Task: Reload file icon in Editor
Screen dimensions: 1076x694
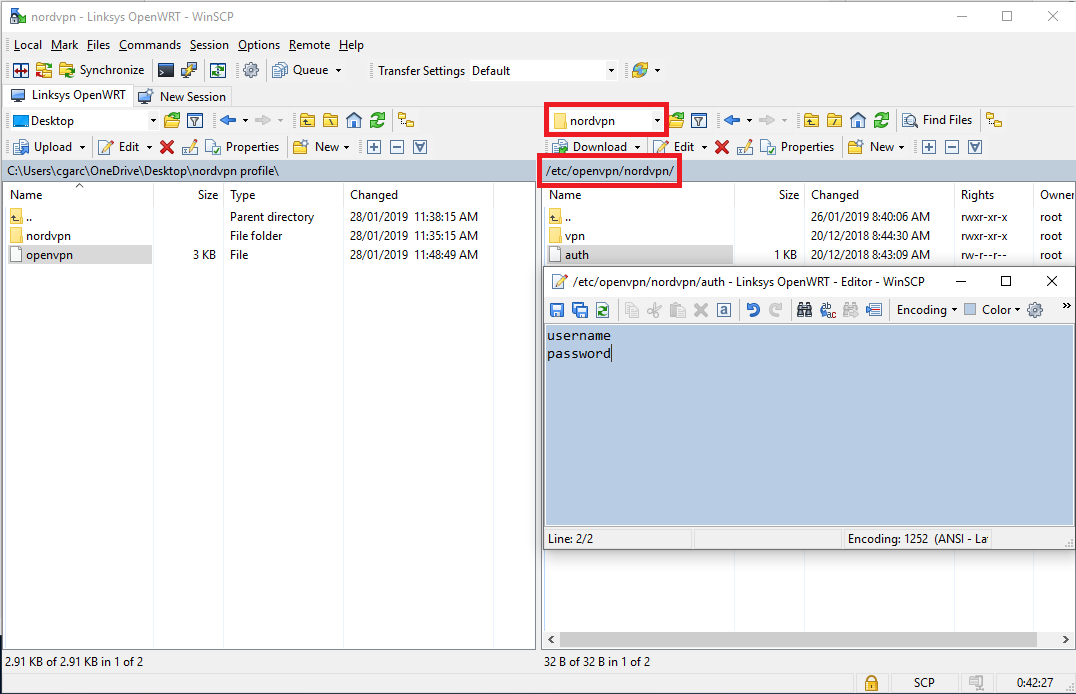Action: click(x=603, y=310)
